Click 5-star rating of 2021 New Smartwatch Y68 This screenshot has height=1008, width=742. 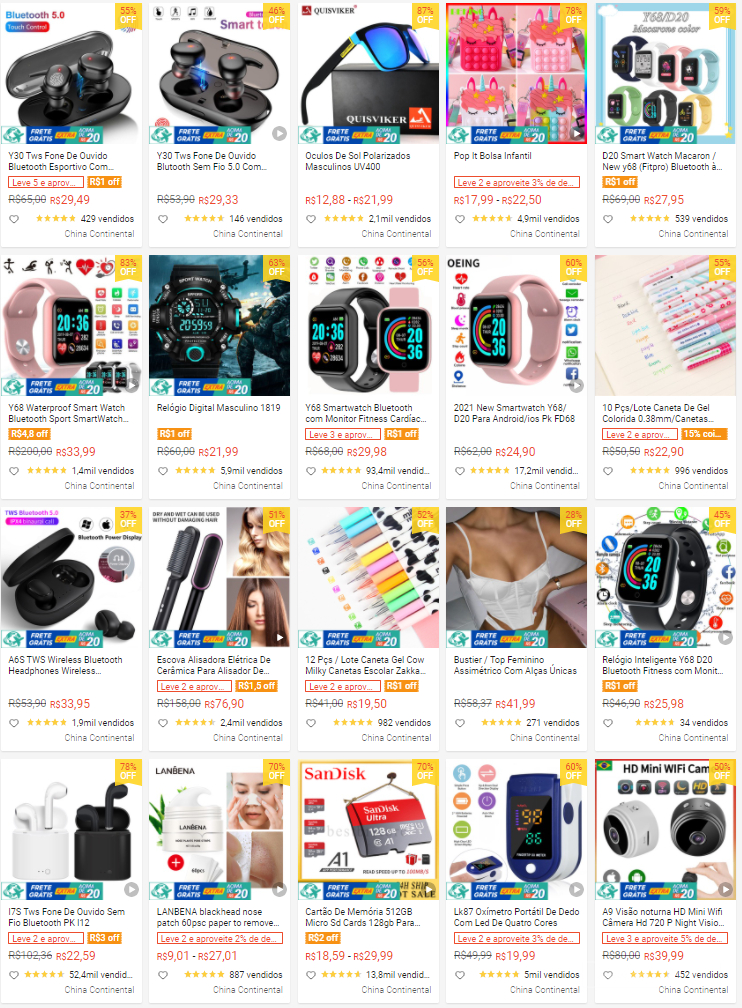489,471
